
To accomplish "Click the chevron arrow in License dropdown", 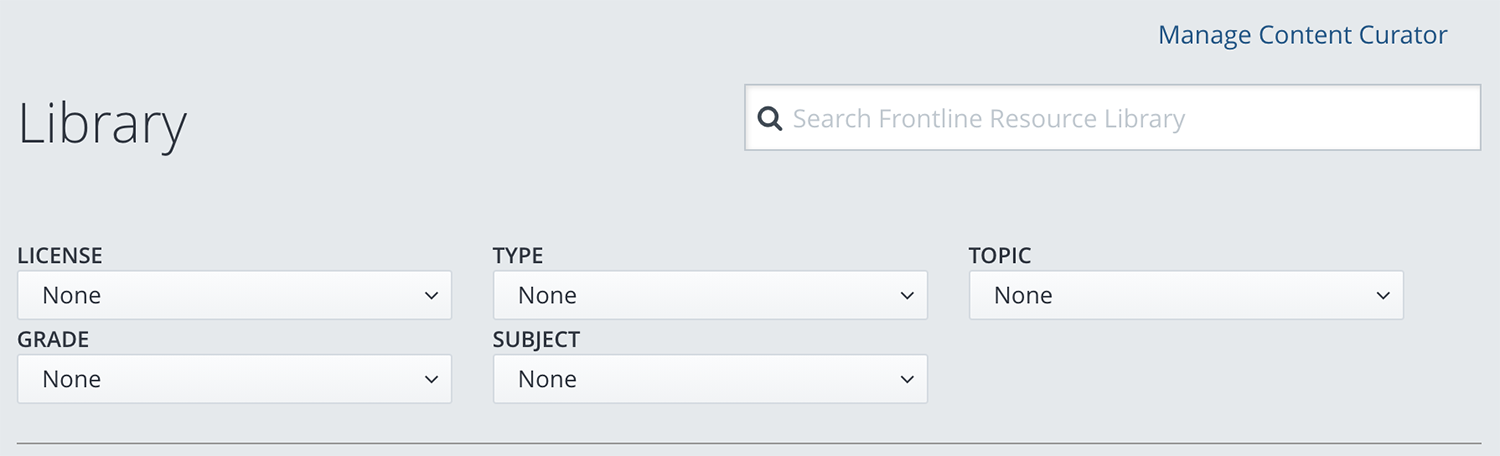I will tap(431, 296).
